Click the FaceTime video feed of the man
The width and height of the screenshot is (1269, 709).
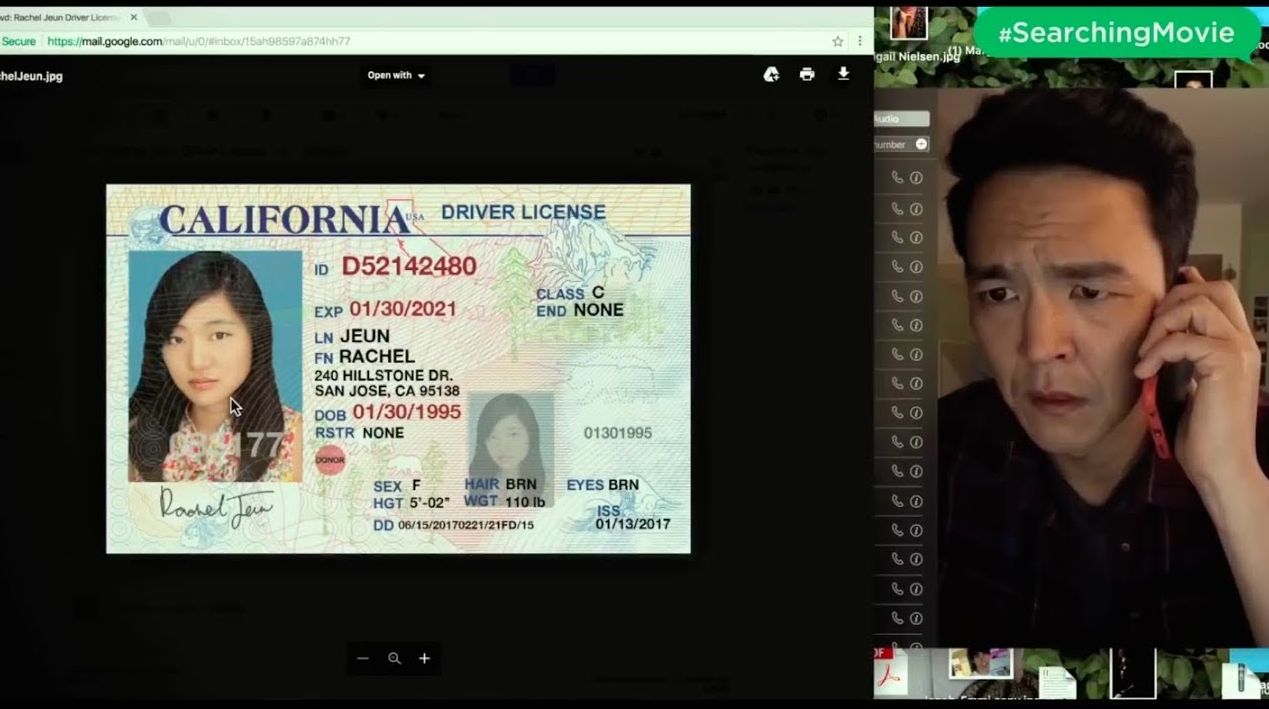click(x=1101, y=368)
